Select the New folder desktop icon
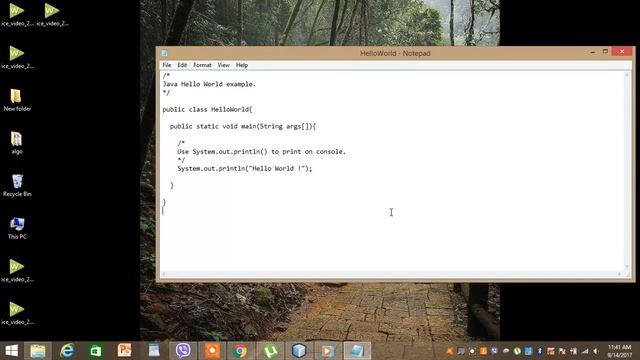Screen dimensions: 640x360 (x=17, y=100)
